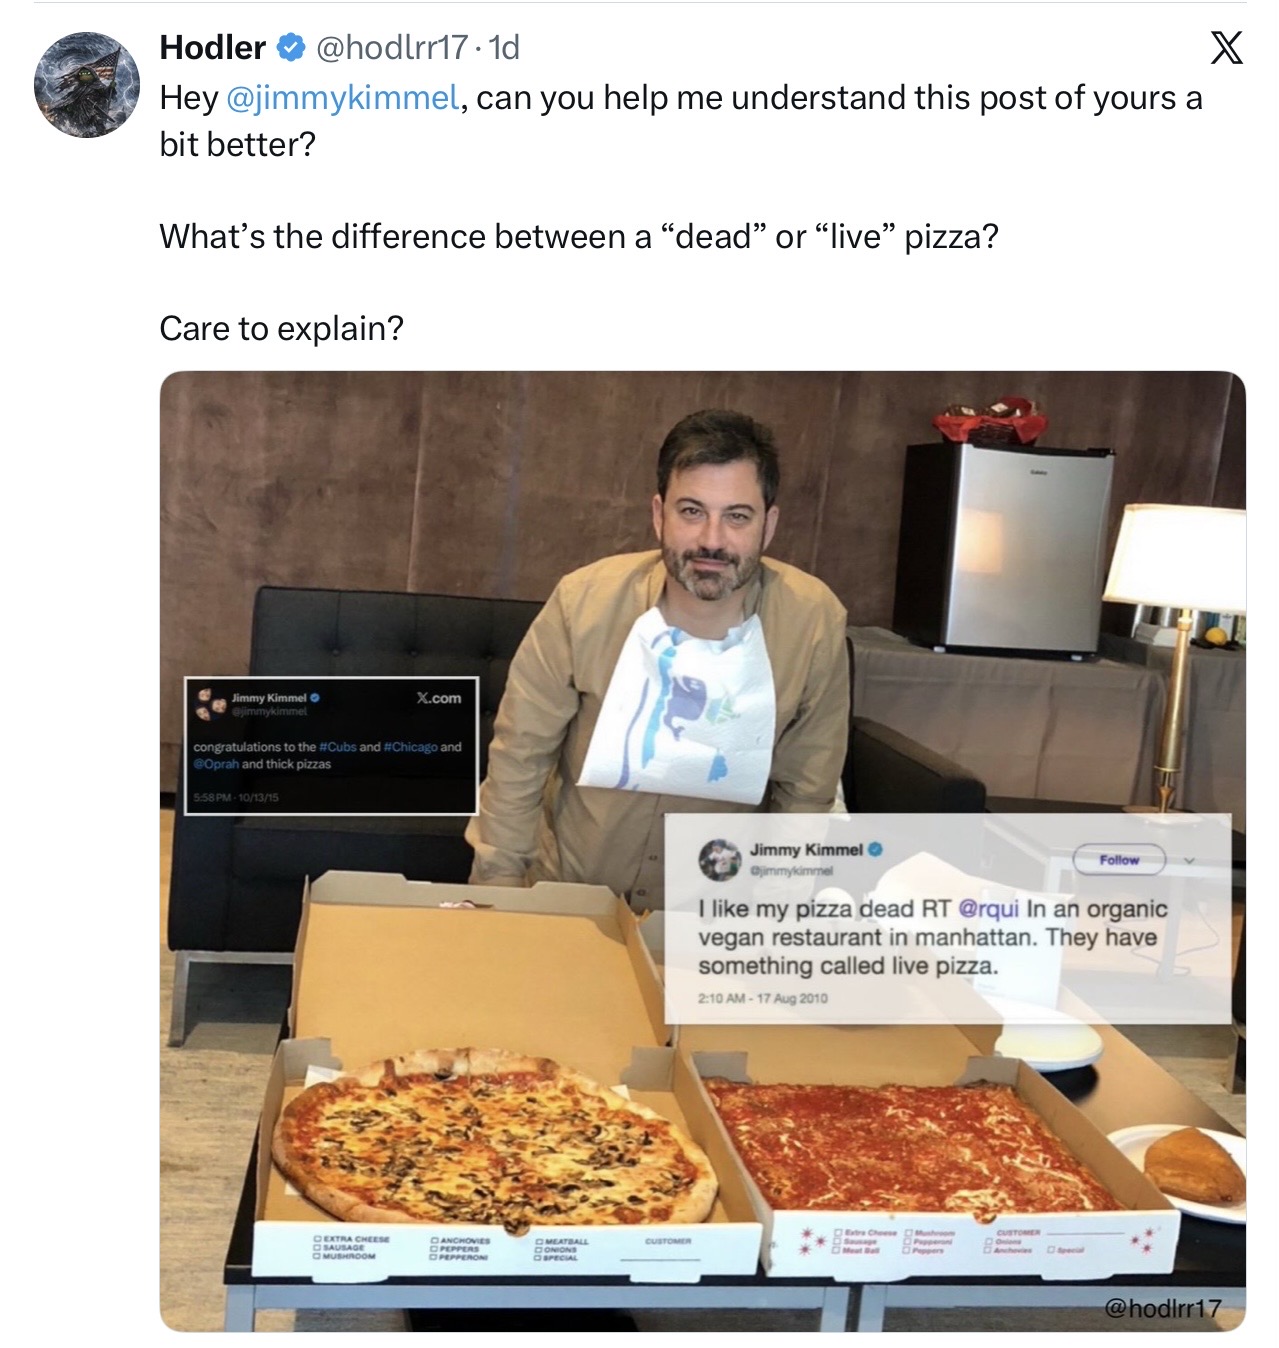Viewport: 1279px width, 1348px height.
Task: Click verified badge in the dark Kimmel tweet
Action: (x=315, y=698)
